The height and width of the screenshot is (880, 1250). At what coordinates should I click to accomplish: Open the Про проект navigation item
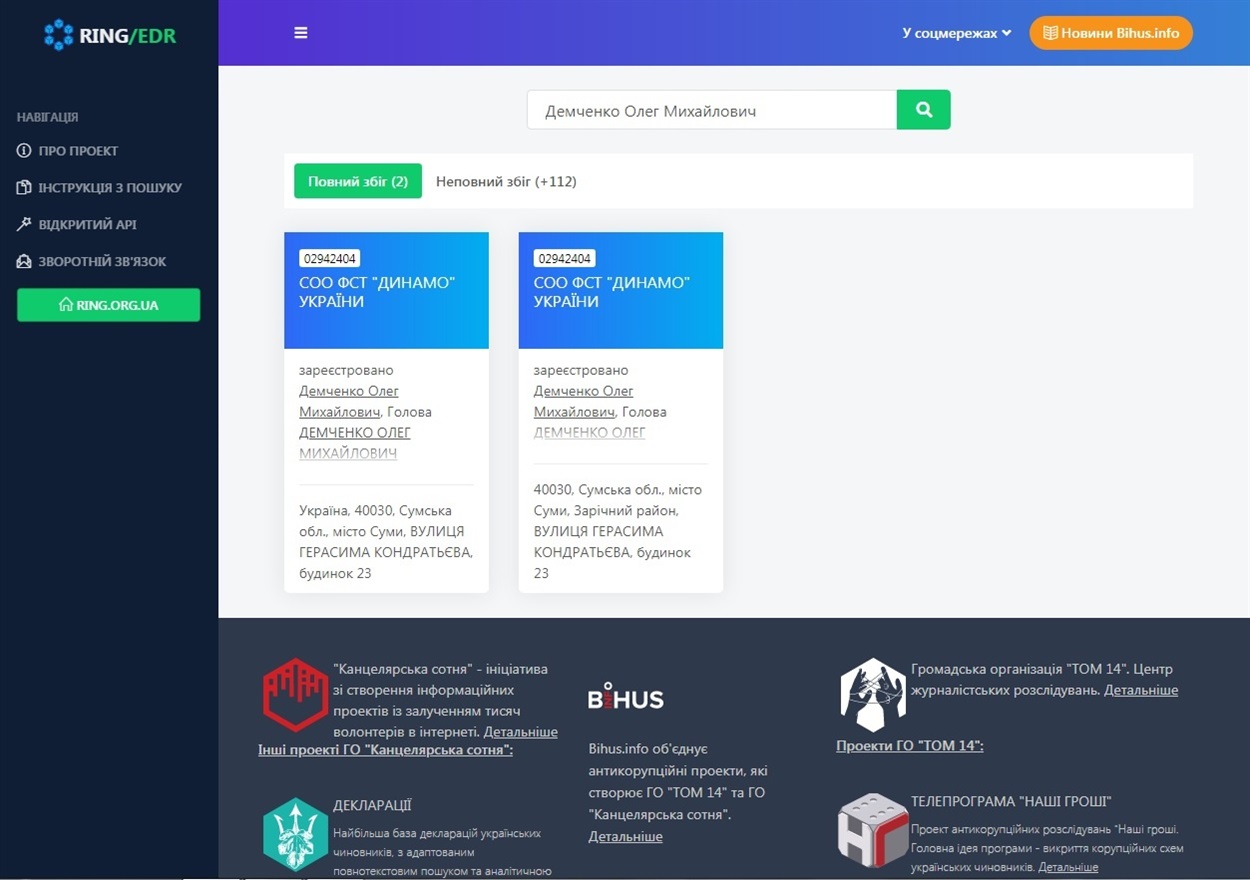67,151
